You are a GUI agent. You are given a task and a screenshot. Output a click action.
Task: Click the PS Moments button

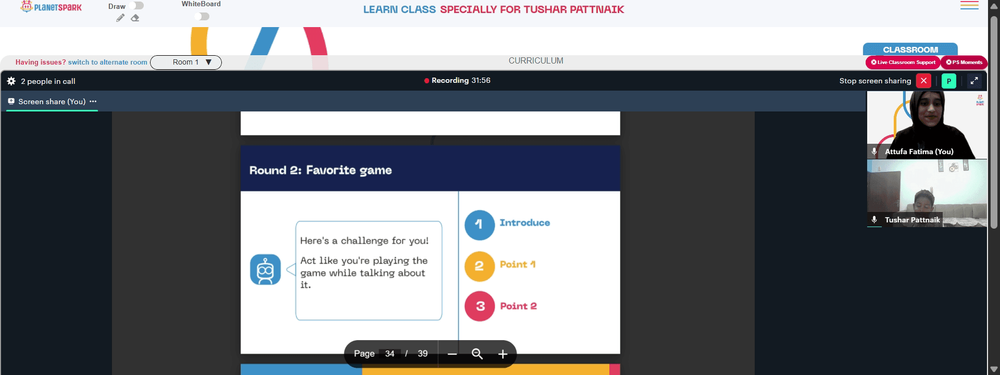964,62
